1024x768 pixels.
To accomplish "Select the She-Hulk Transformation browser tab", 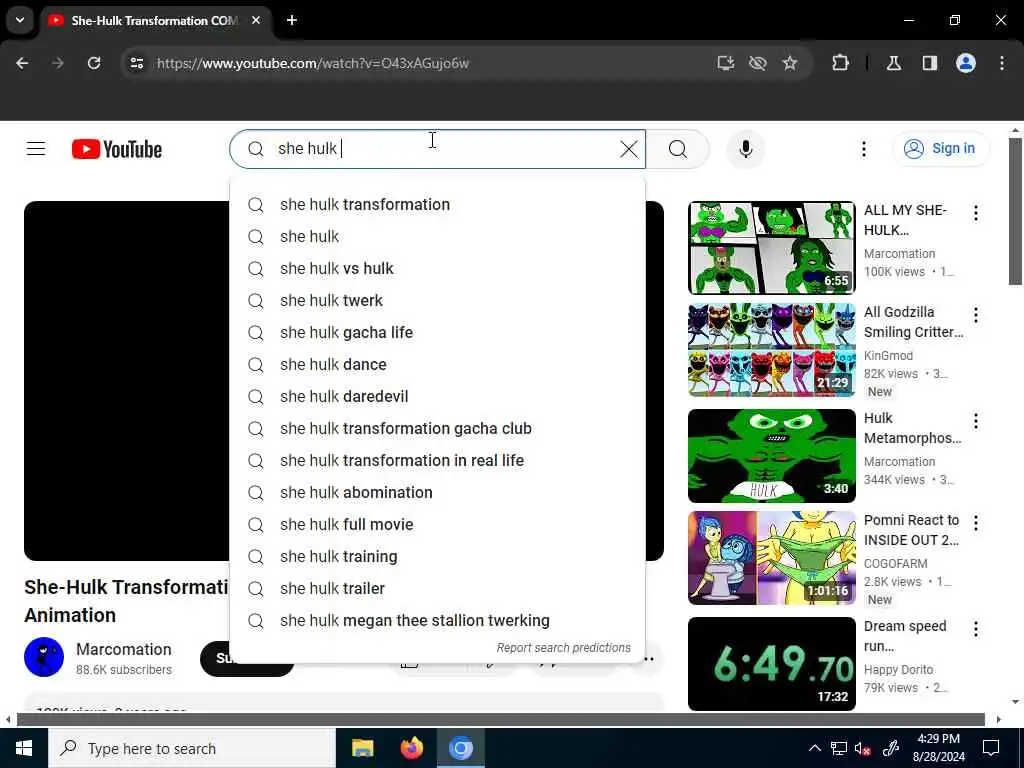I will [x=155, y=20].
